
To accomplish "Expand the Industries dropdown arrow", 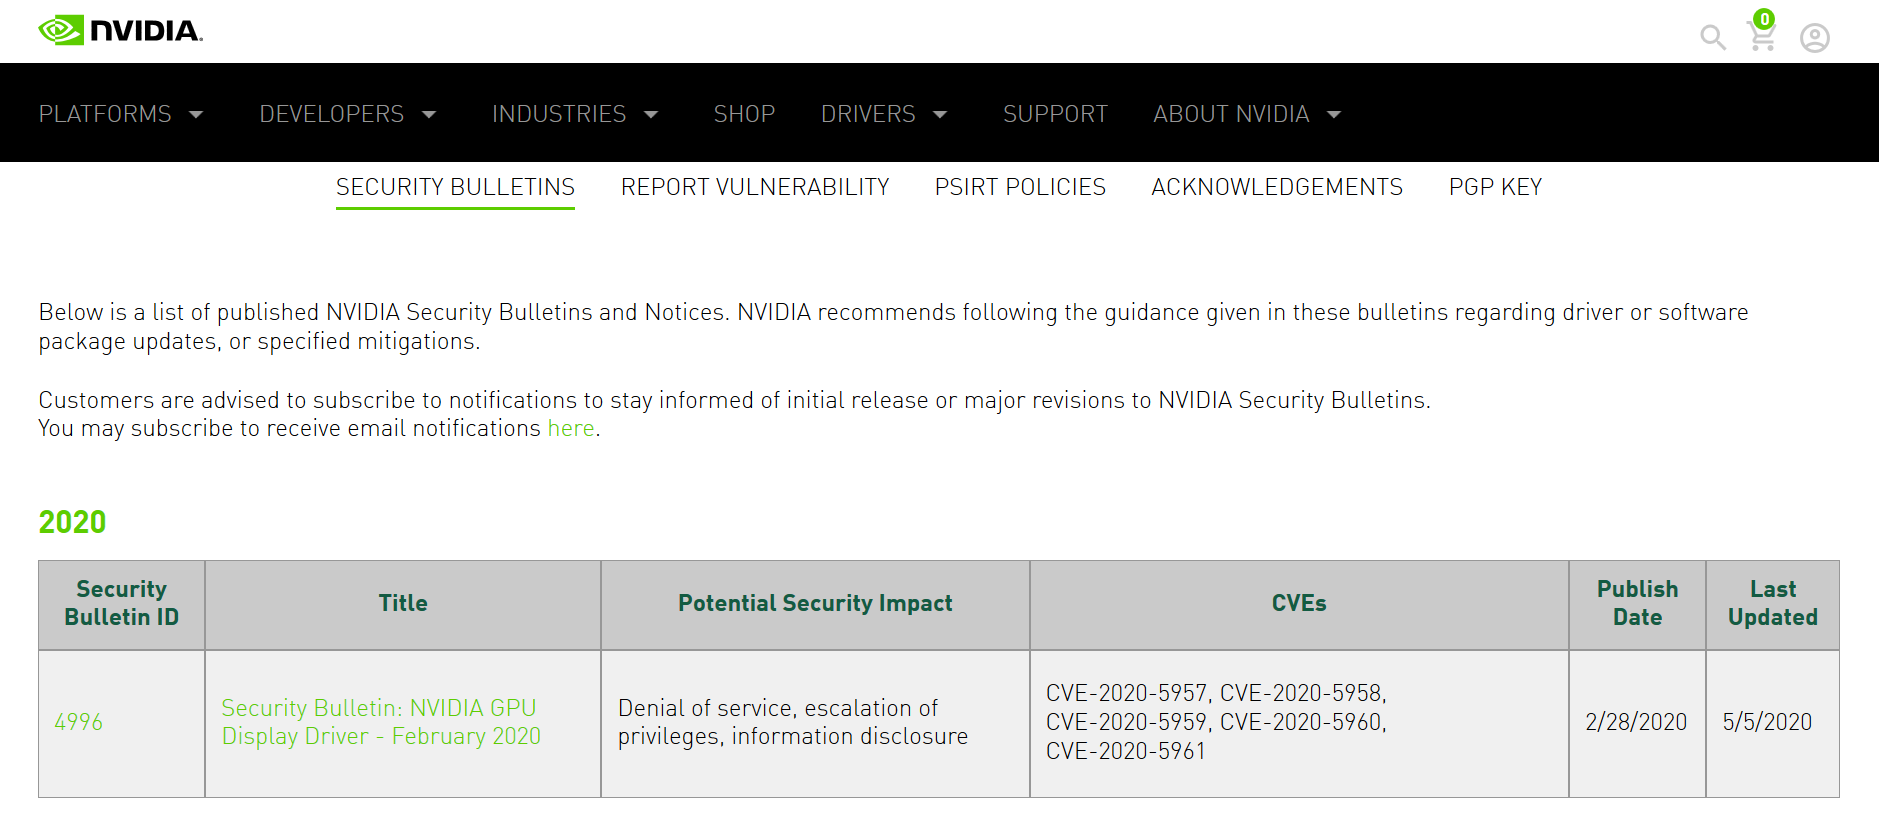I will pyautogui.click(x=651, y=115).
